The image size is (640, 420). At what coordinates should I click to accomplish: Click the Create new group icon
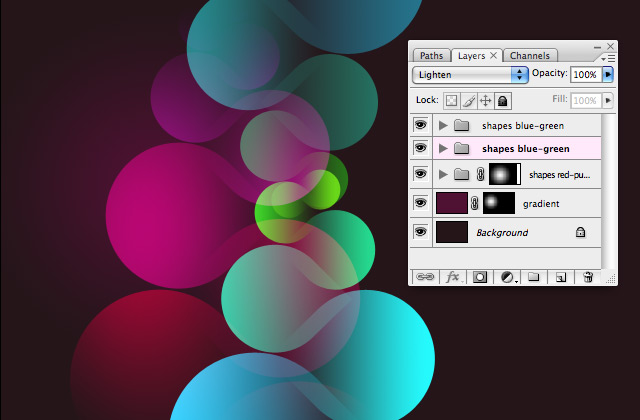pos(533,277)
